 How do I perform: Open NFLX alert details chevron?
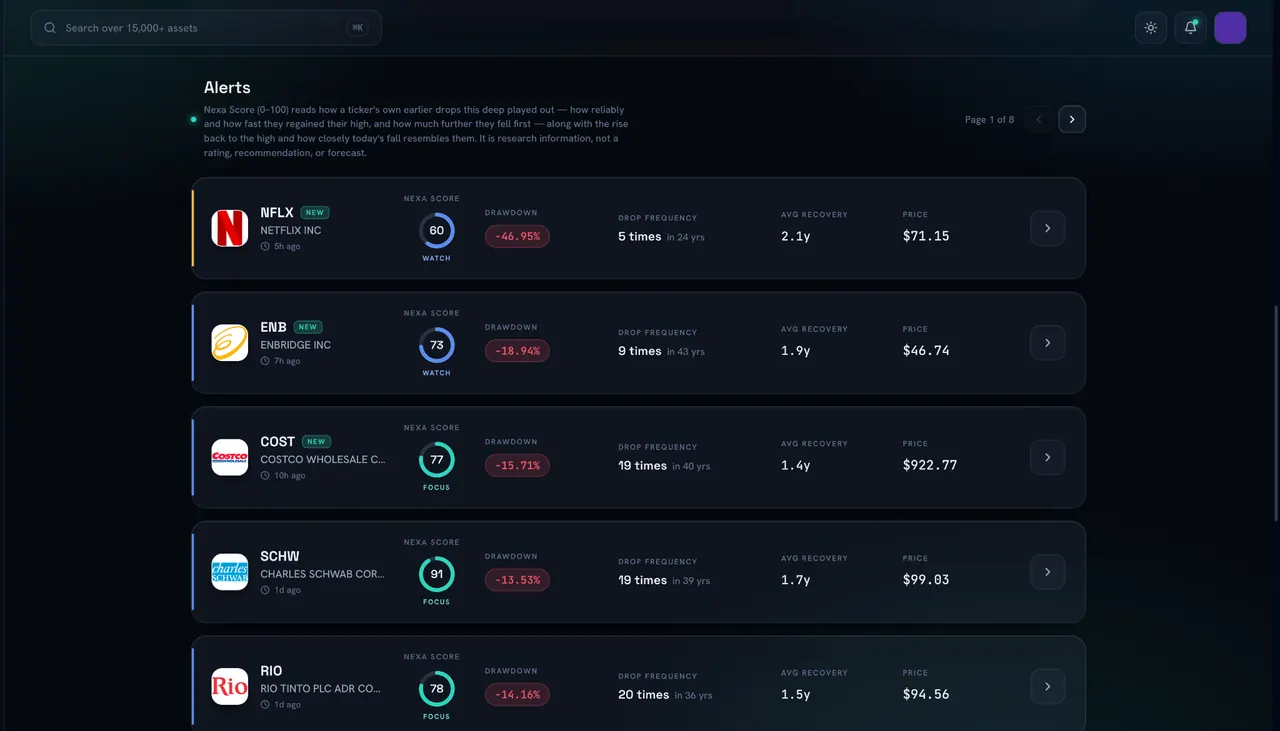point(1047,228)
